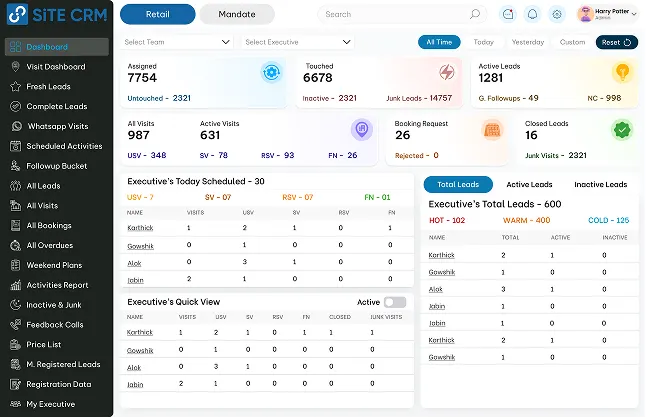Toggle the Active switch in Quick View
The width and height of the screenshot is (646, 418).
[x=395, y=302]
